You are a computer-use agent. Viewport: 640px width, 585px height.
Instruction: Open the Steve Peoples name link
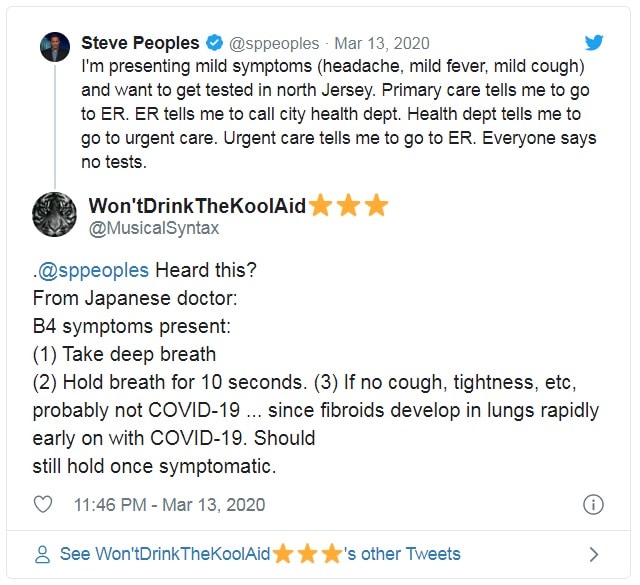click(141, 43)
